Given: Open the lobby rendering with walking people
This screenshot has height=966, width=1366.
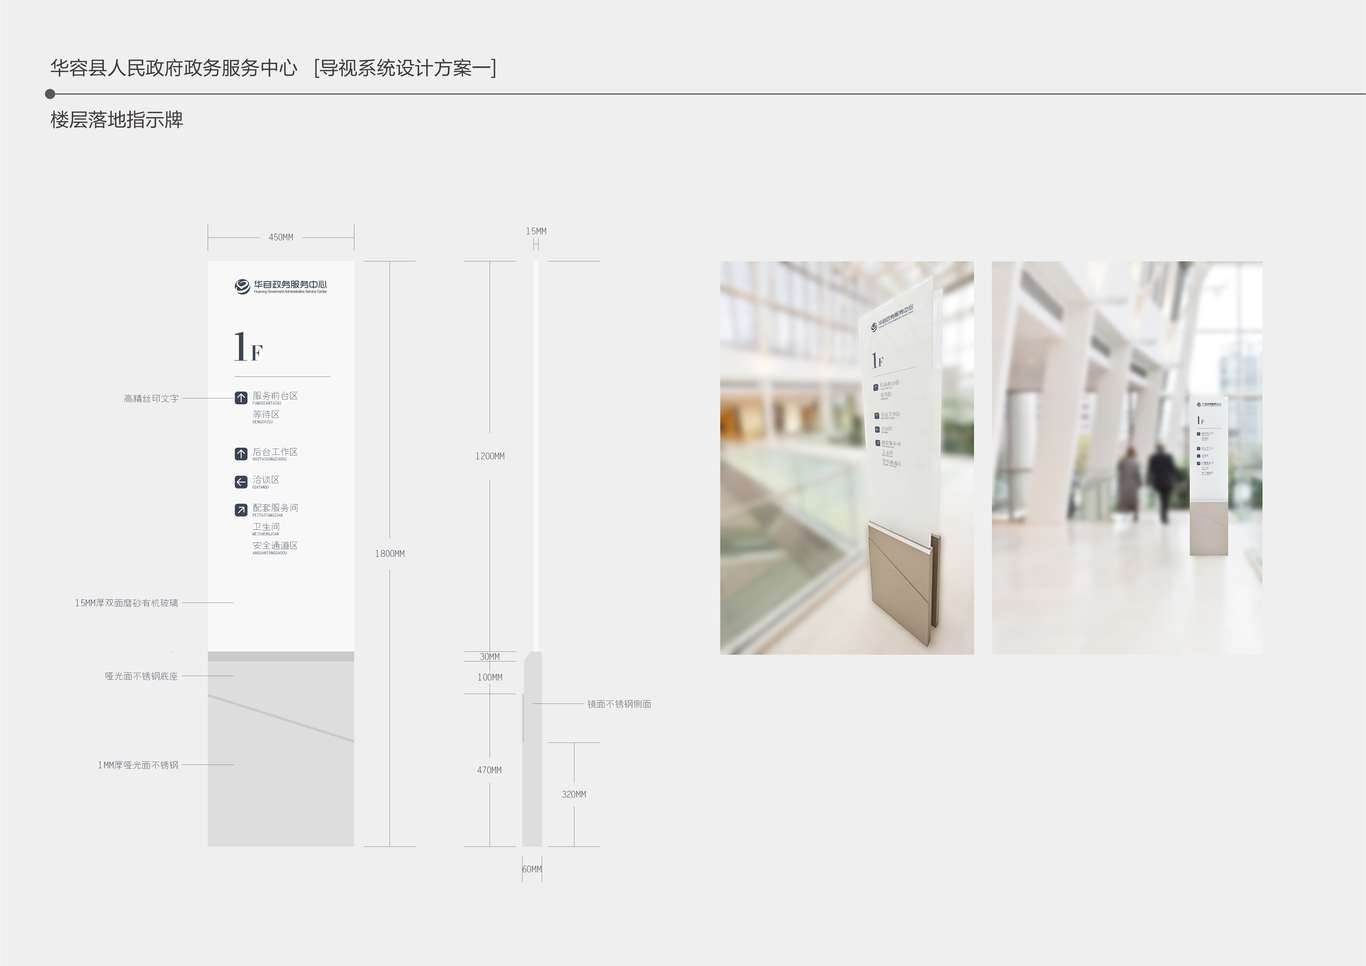Looking at the screenshot, I should (x=1127, y=458).
